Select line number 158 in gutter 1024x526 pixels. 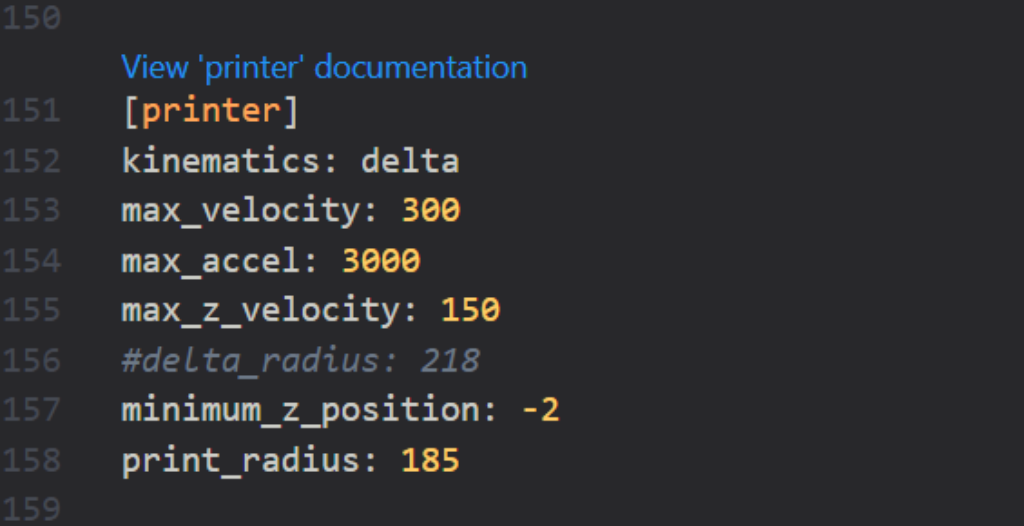tap(32, 460)
